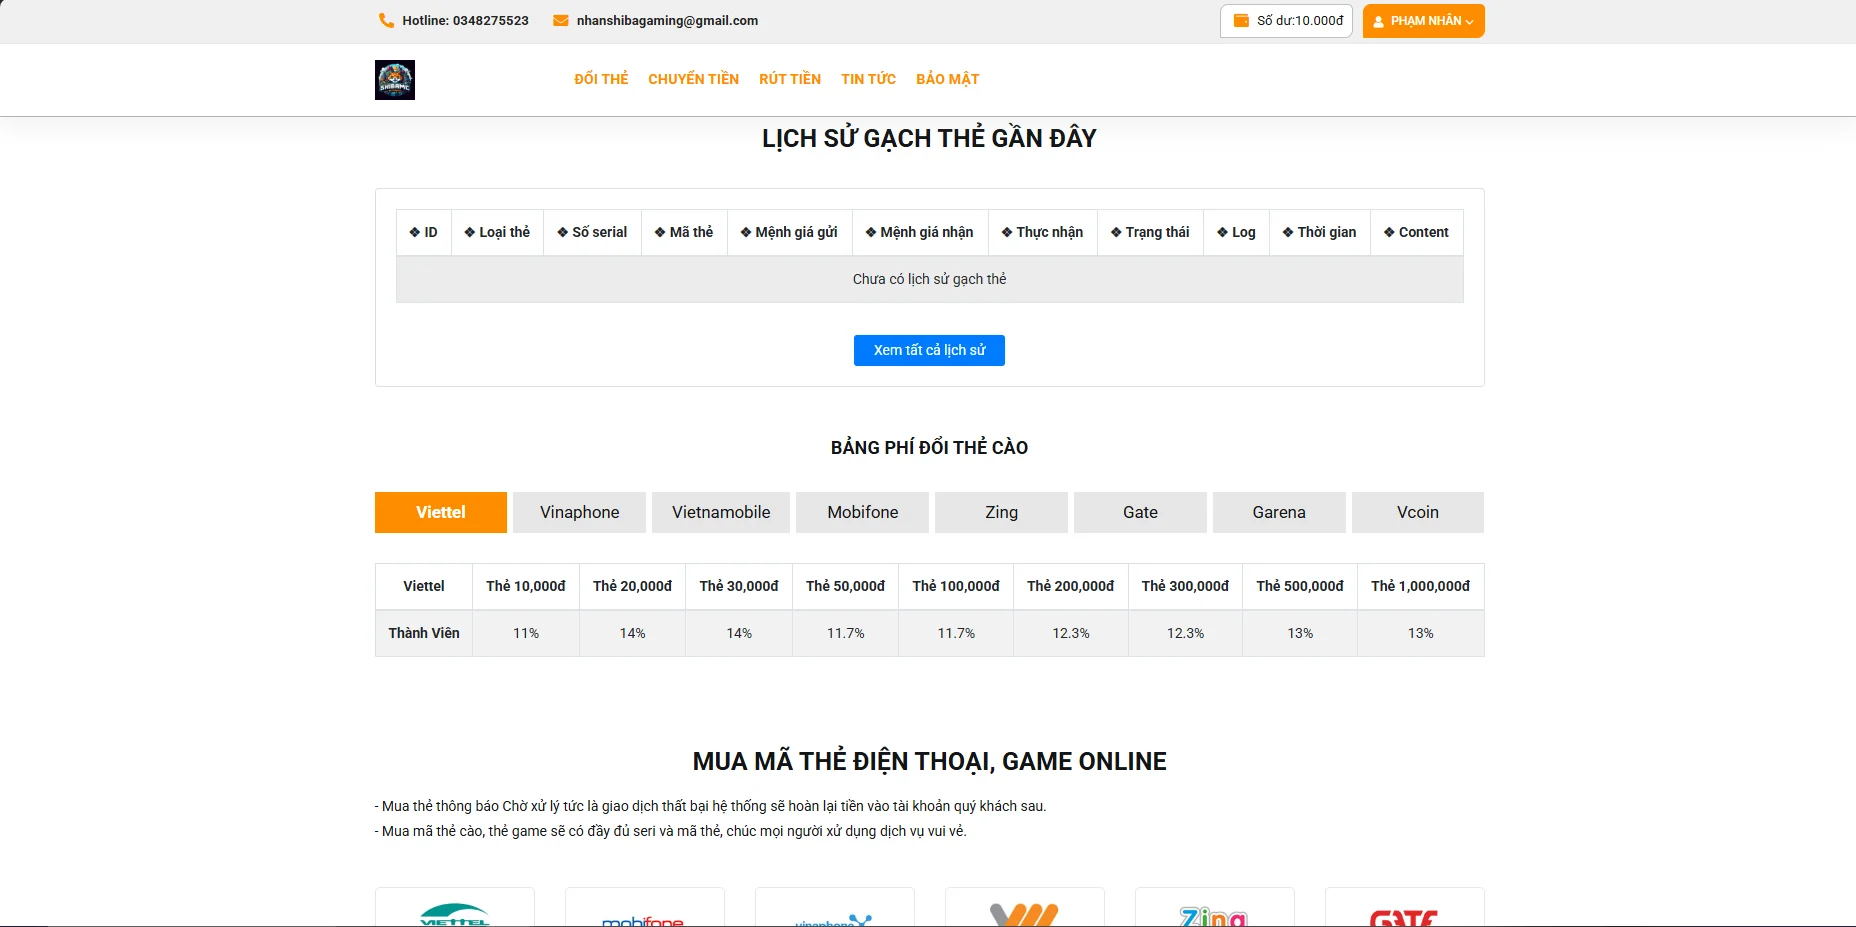1856x927 pixels.
Task: Sort by Mệnh giá gửi column
Action: point(790,232)
